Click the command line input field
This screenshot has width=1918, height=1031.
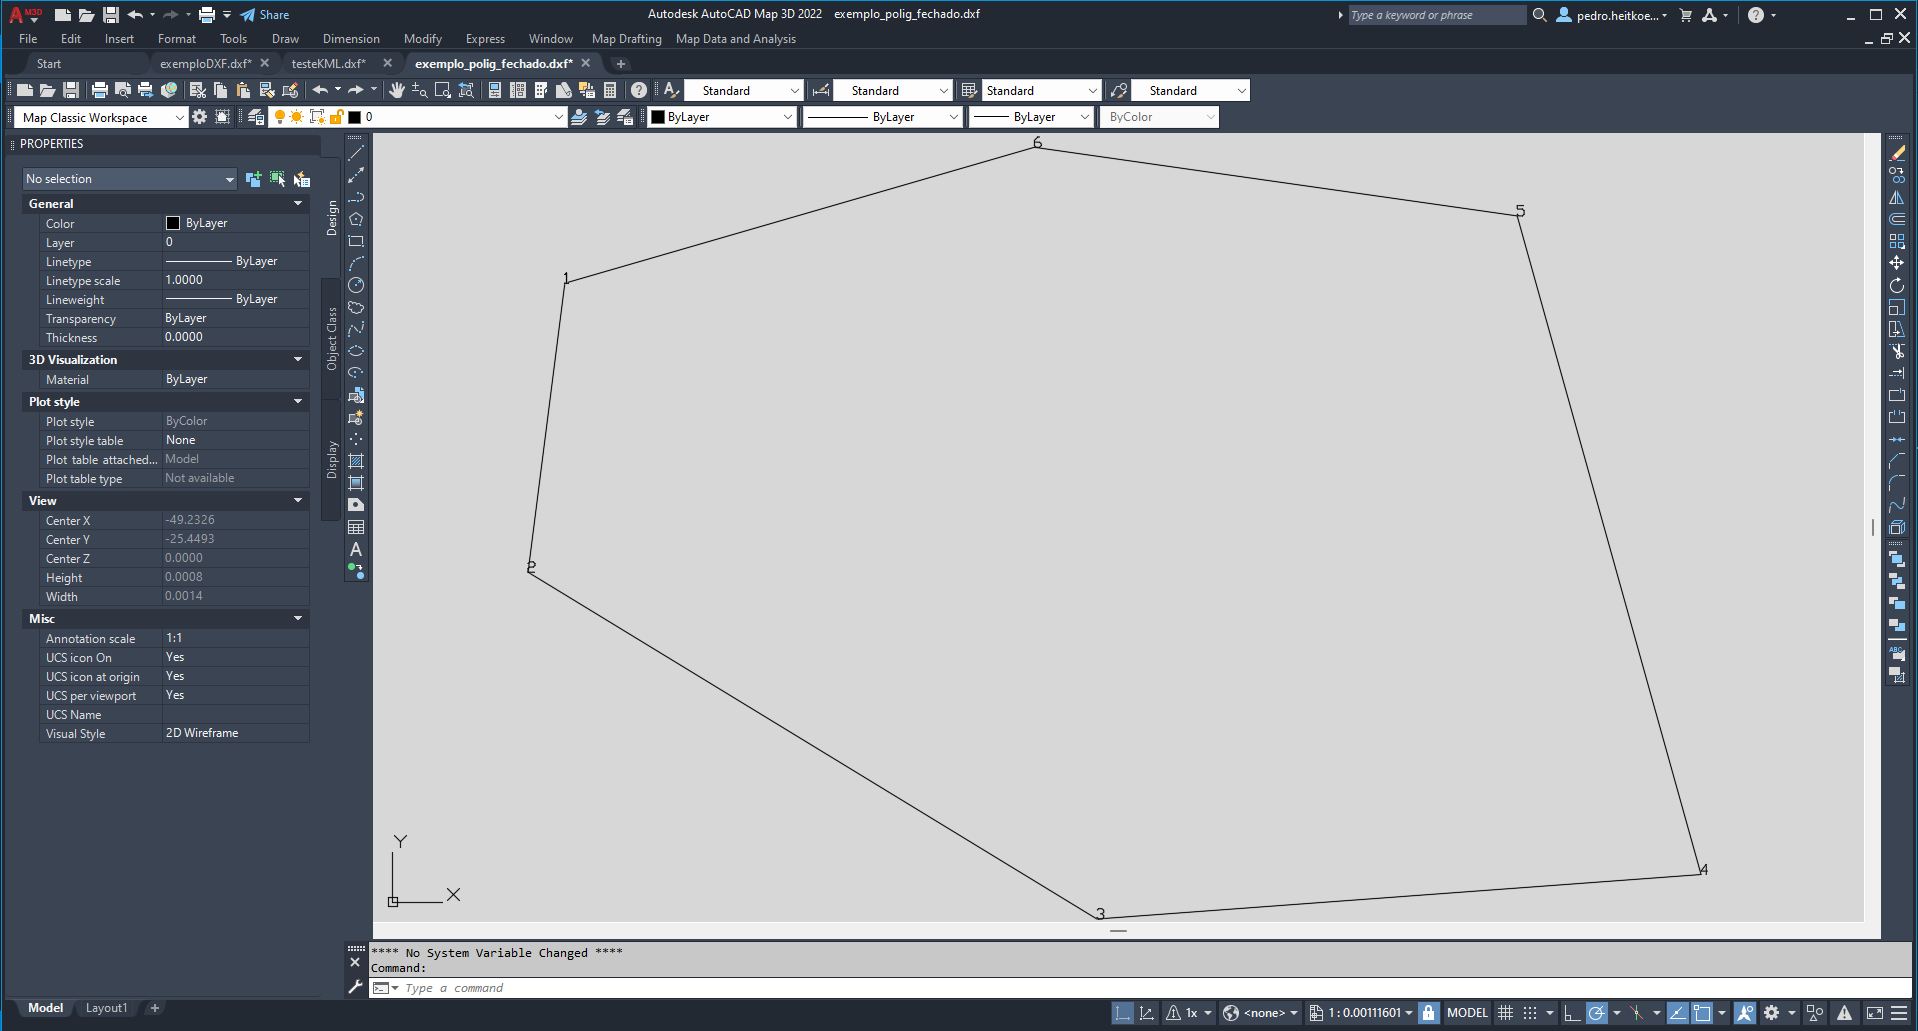[x=1140, y=988]
